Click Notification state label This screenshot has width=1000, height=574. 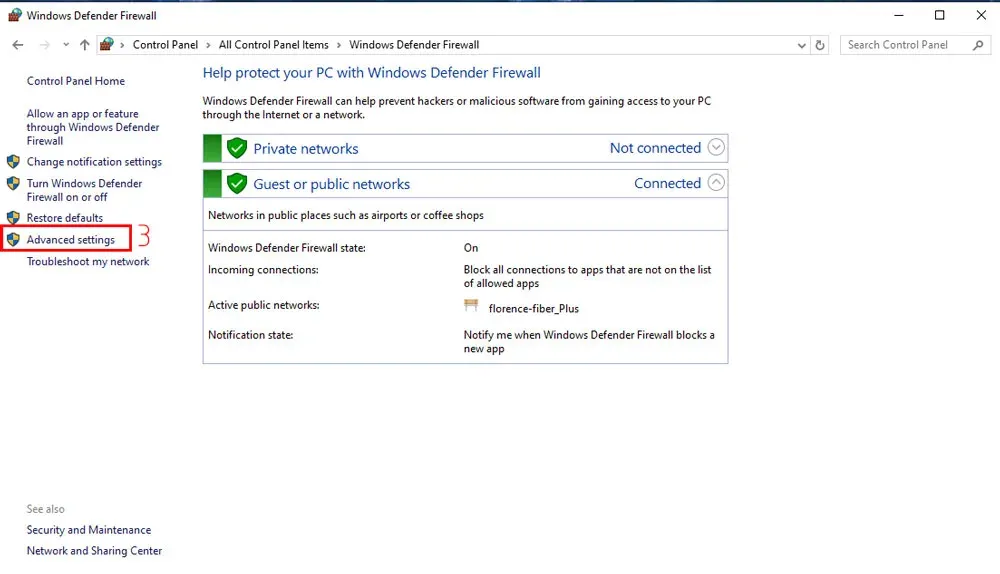[x=251, y=335]
